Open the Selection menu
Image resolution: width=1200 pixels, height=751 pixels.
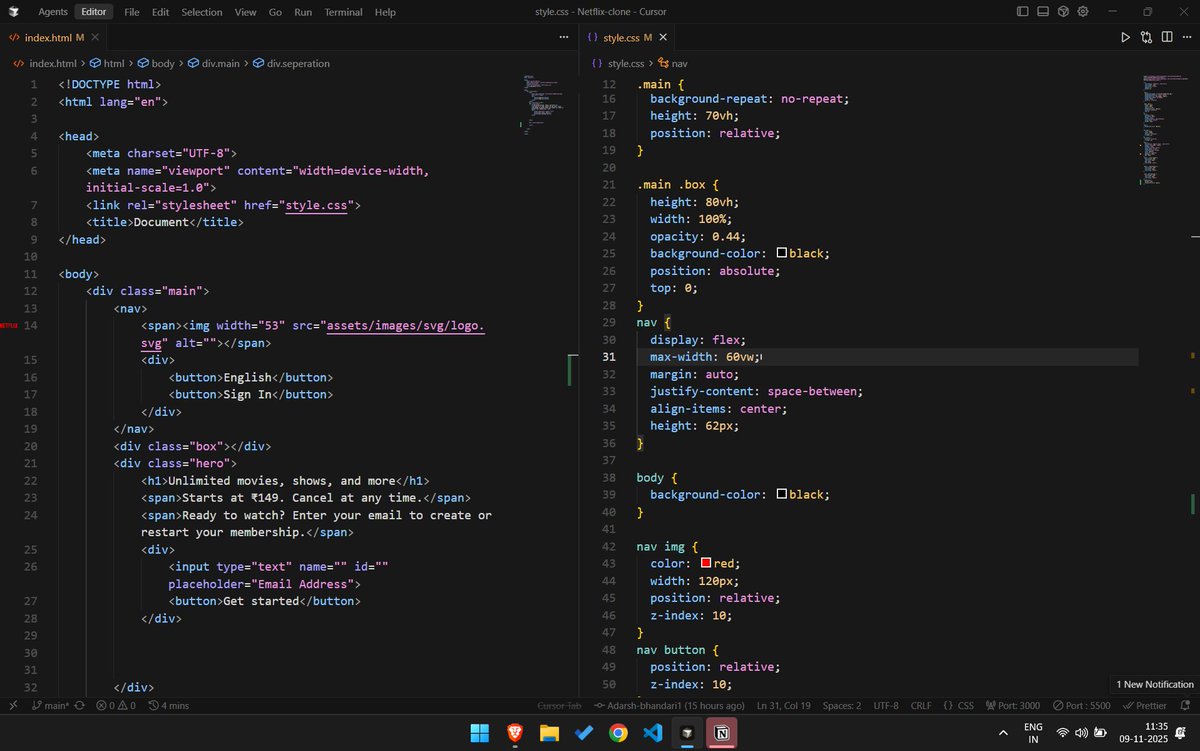[202, 12]
